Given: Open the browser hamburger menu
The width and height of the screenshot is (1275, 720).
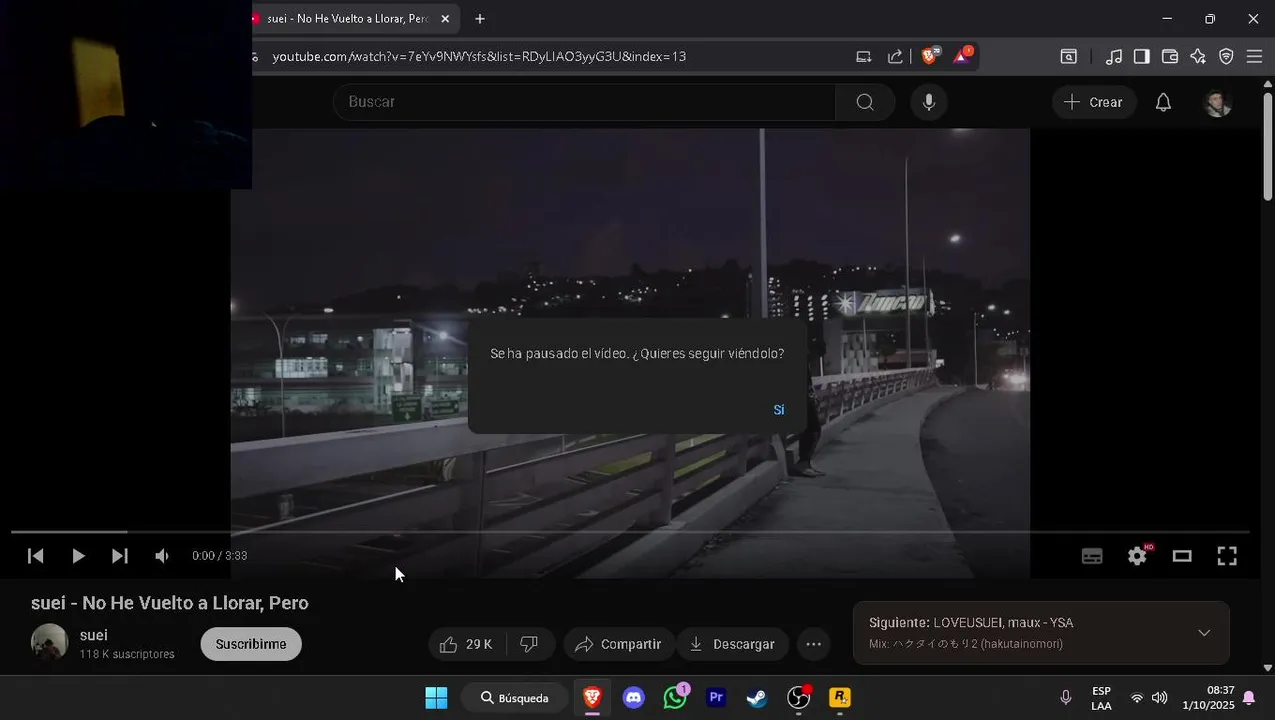Looking at the screenshot, I should pyautogui.click(x=1254, y=56).
